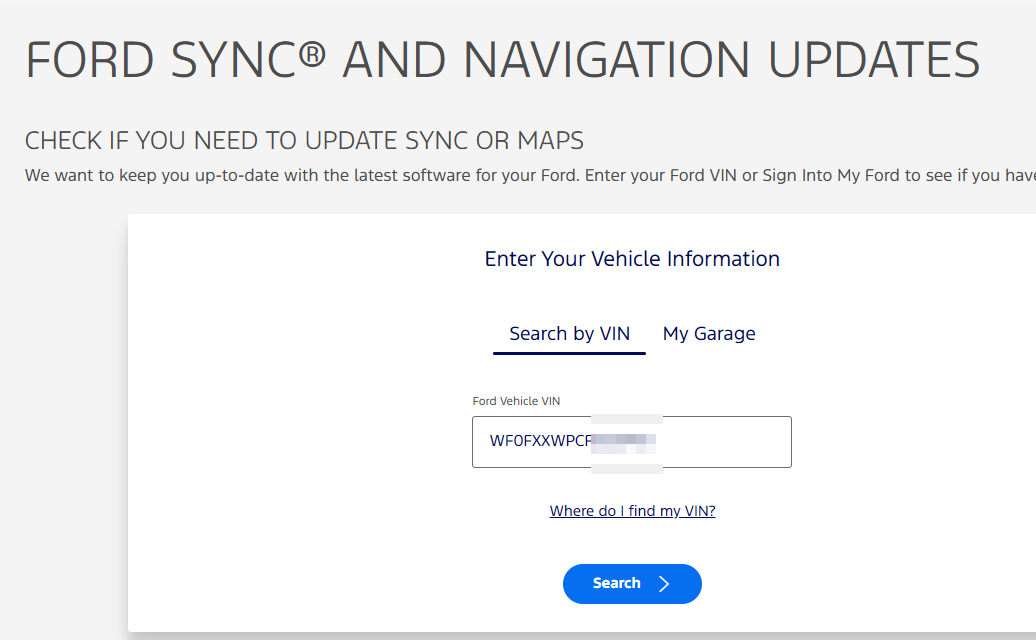Image resolution: width=1036 pixels, height=640 pixels.
Task: Open the Where do I find my VIN link
Action: pos(632,511)
